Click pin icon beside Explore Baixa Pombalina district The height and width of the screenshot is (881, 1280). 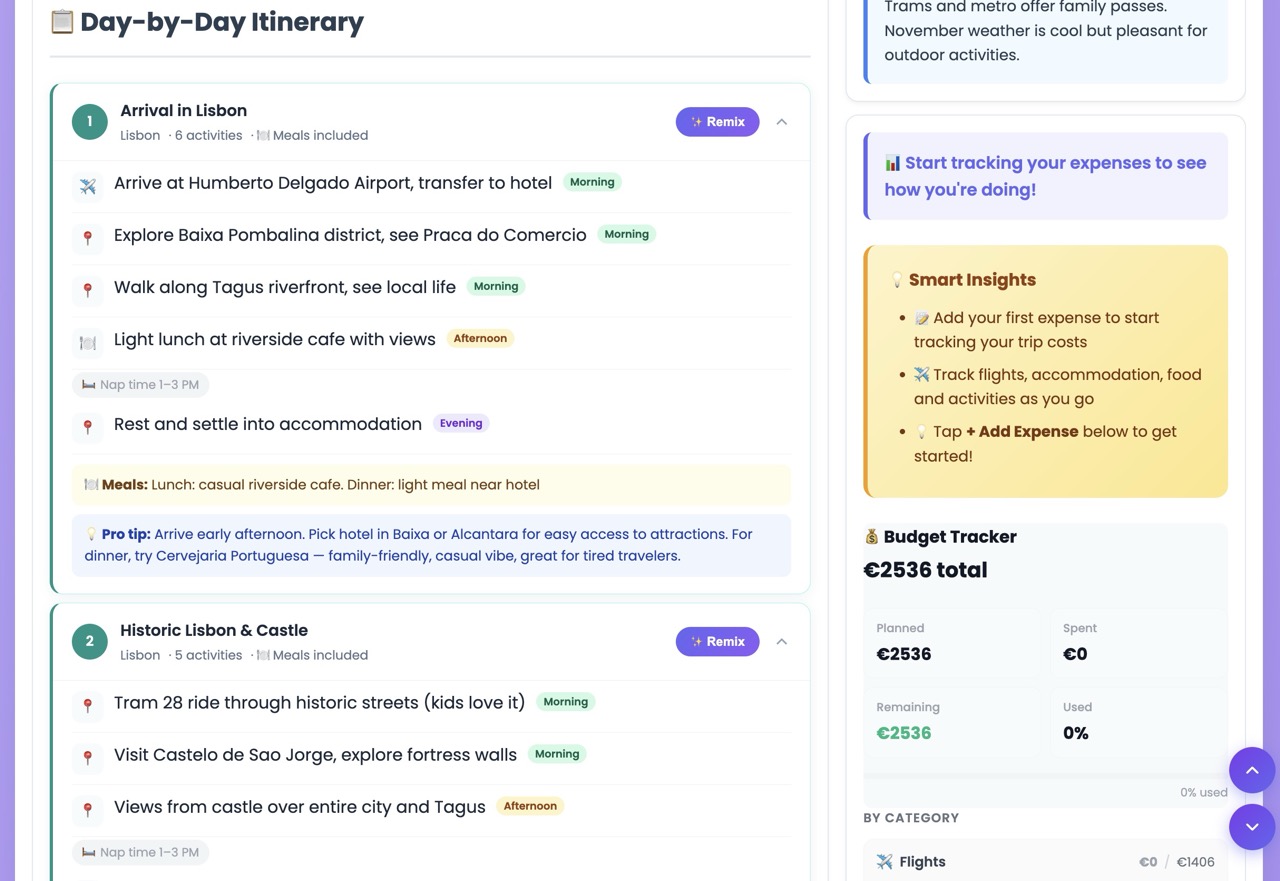pos(88,238)
